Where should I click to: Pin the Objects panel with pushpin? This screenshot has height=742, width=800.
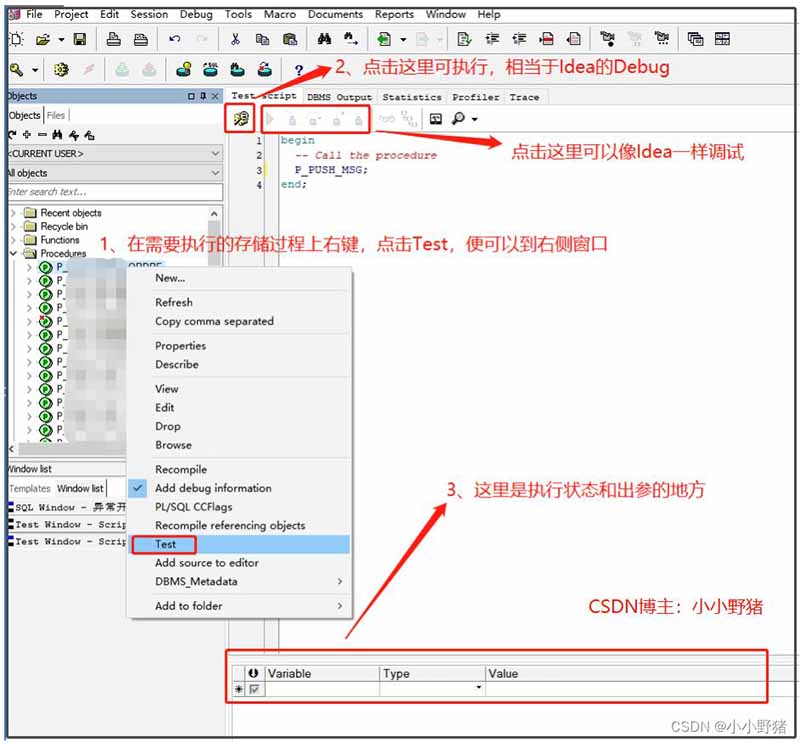203,96
